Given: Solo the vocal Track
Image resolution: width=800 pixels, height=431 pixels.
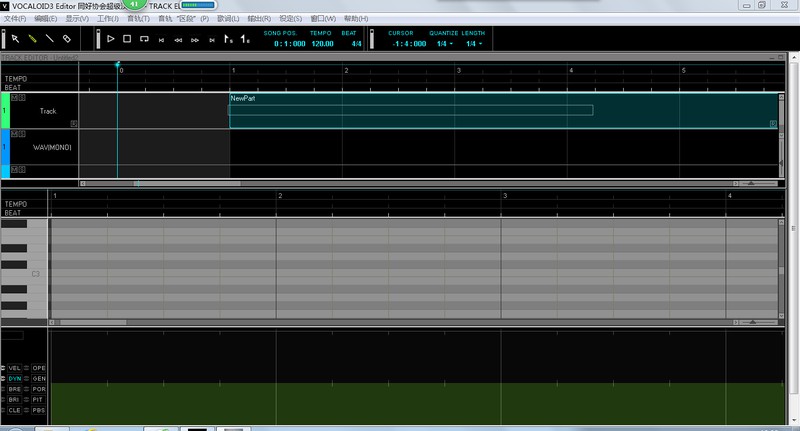Looking at the screenshot, I should [21, 97].
